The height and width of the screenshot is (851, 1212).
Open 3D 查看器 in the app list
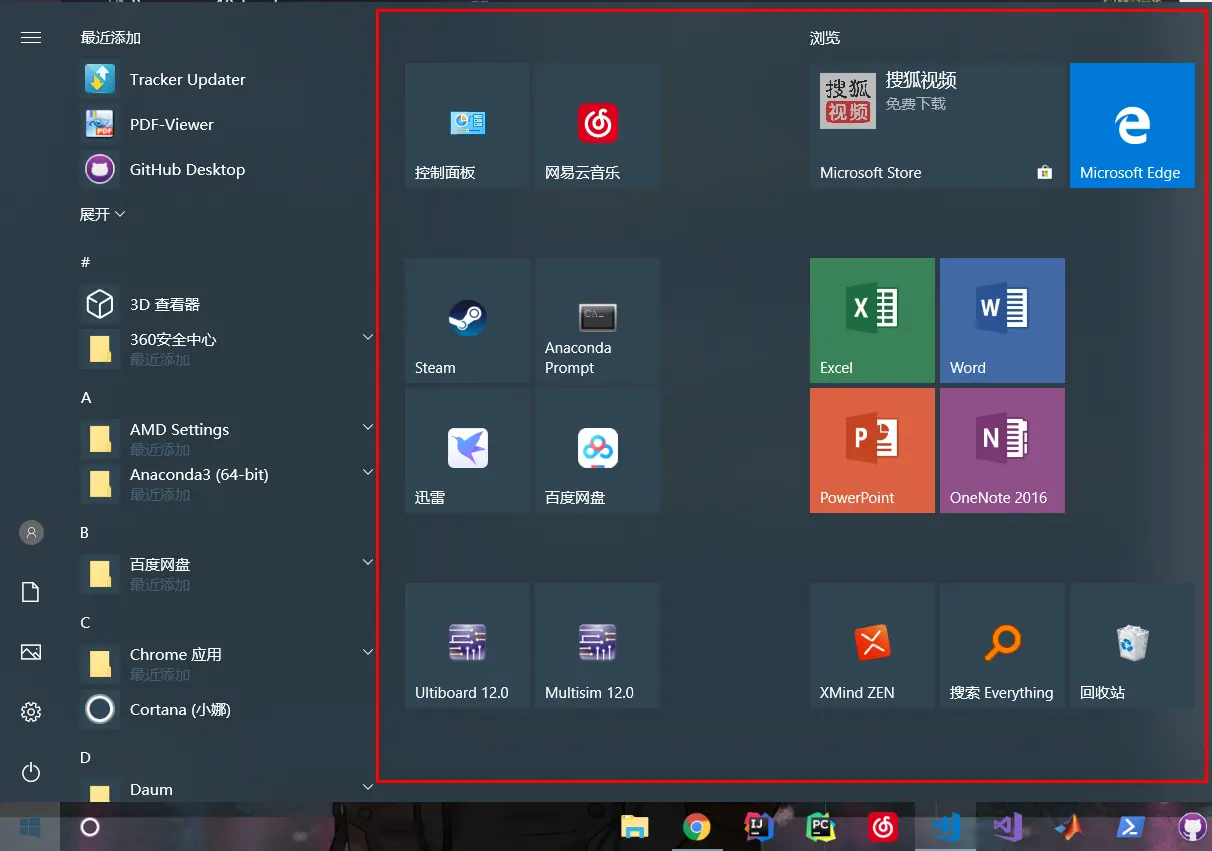[x=226, y=304]
